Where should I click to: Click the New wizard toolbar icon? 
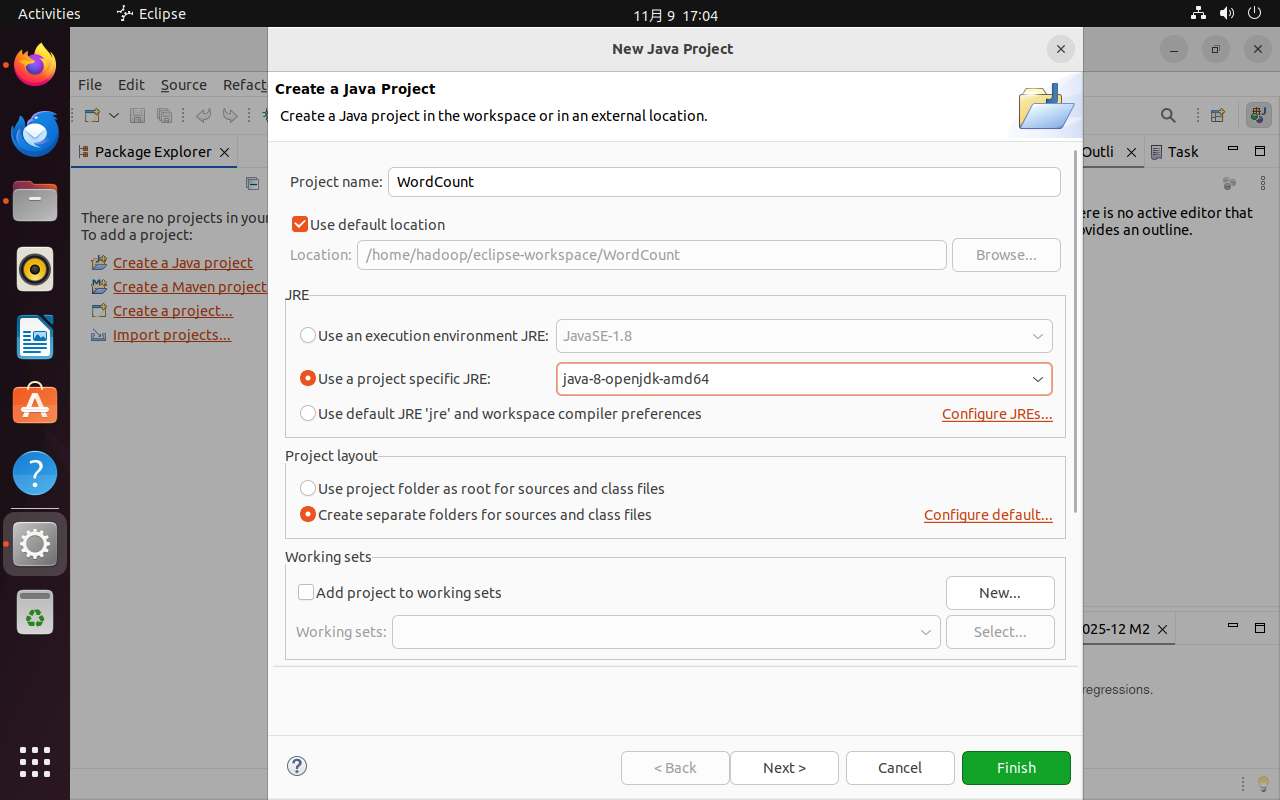point(92,115)
